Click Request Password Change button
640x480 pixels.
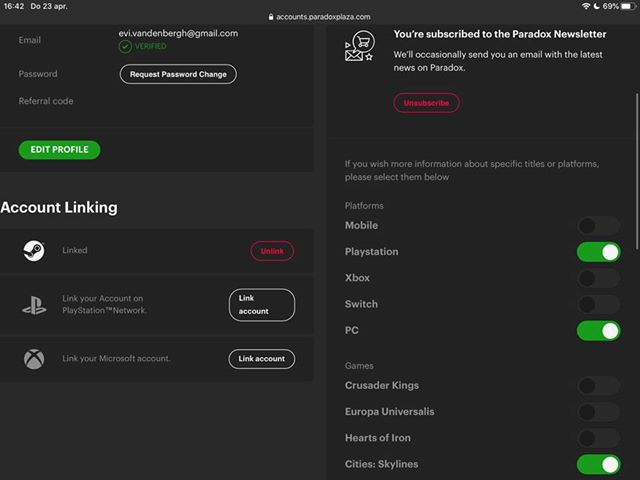[x=178, y=74]
